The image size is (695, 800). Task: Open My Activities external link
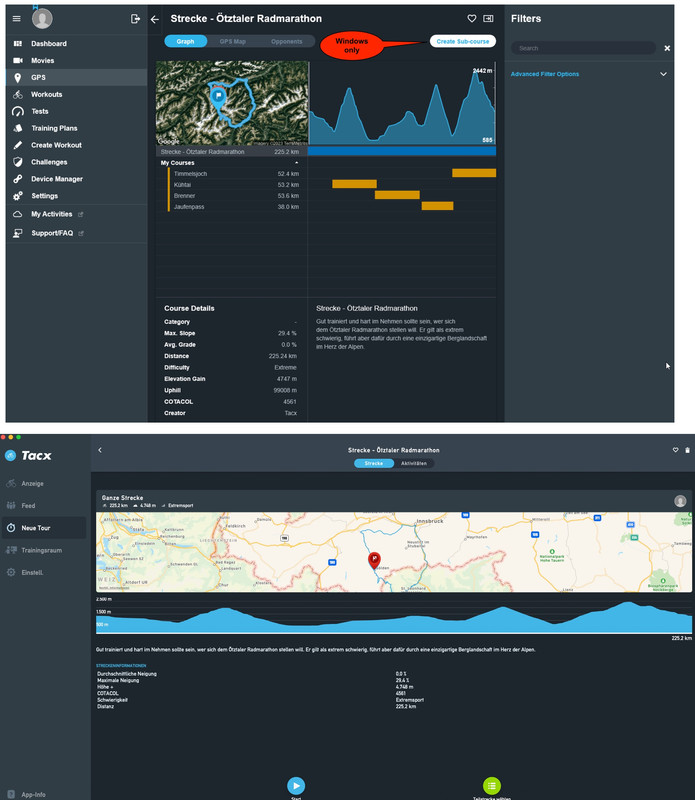pyautogui.click(x=77, y=214)
